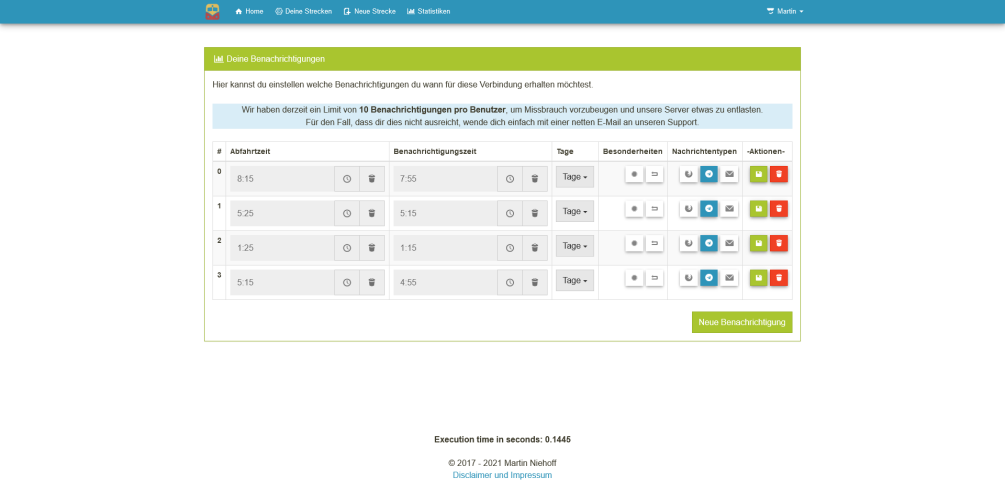Image resolution: width=1005 pixels, height=500 pixels.
Task: Save notification in row 0
Action: [758, 175]
